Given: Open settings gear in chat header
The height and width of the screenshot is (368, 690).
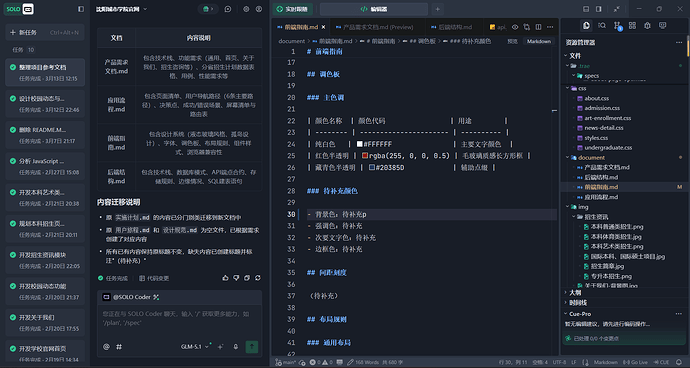Looking at the screenshot, I should click(x=246, y=9).
